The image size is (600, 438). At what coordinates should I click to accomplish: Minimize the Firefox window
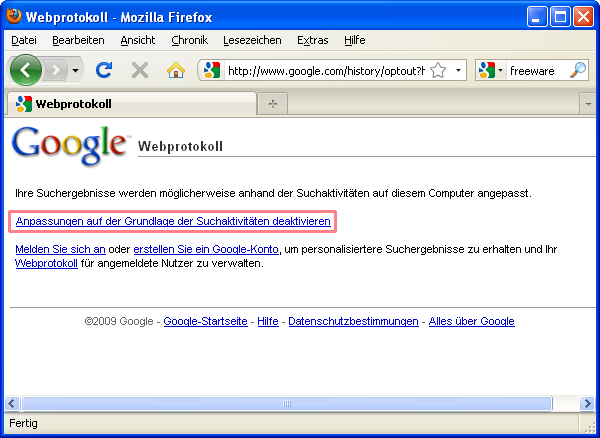click(x=536, y=17)
